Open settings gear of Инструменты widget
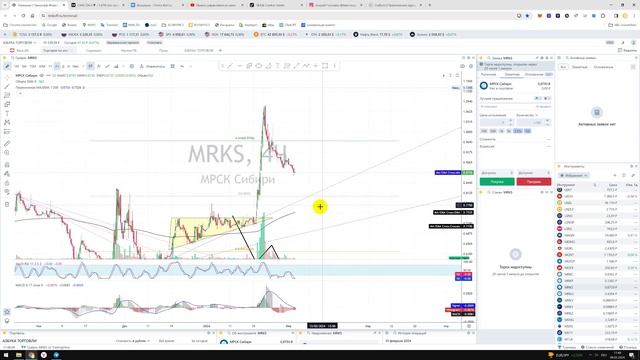 [631, 167]
